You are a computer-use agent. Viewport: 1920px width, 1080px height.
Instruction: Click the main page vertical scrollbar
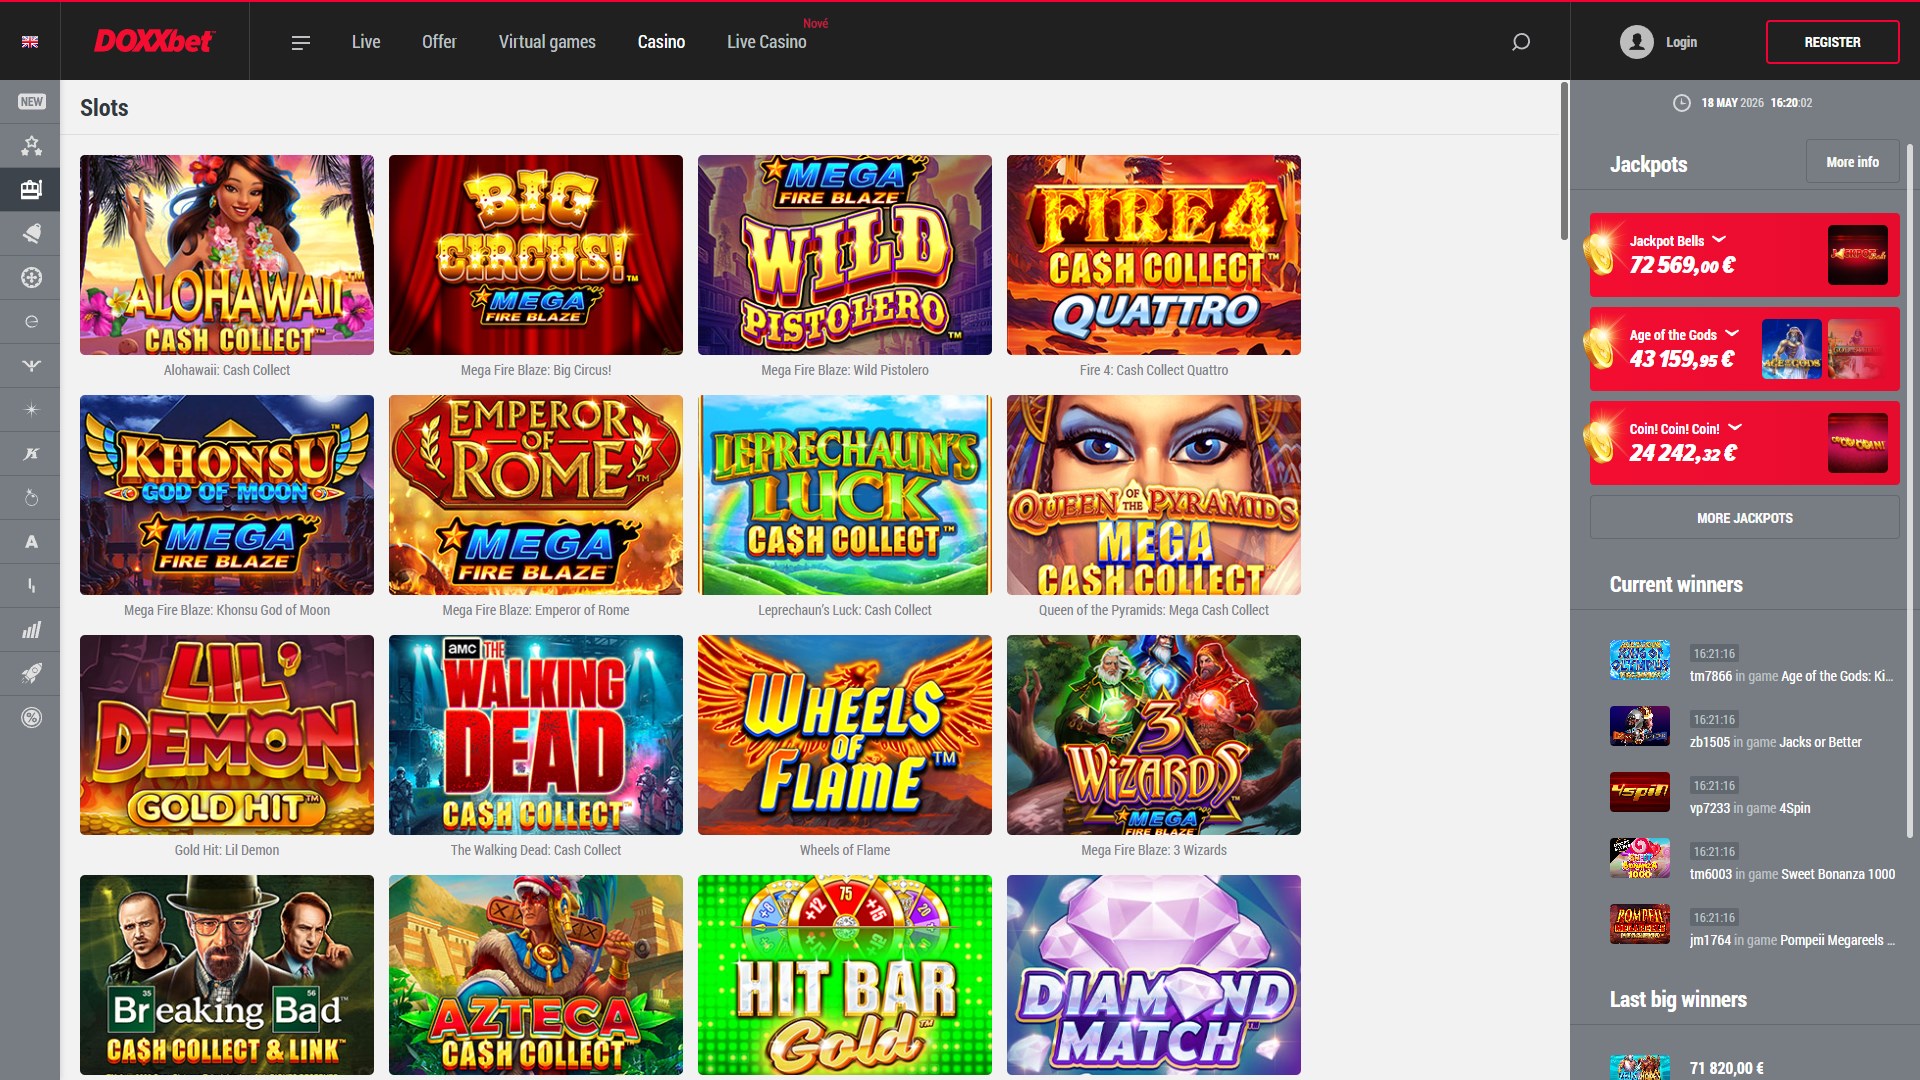1564,162
